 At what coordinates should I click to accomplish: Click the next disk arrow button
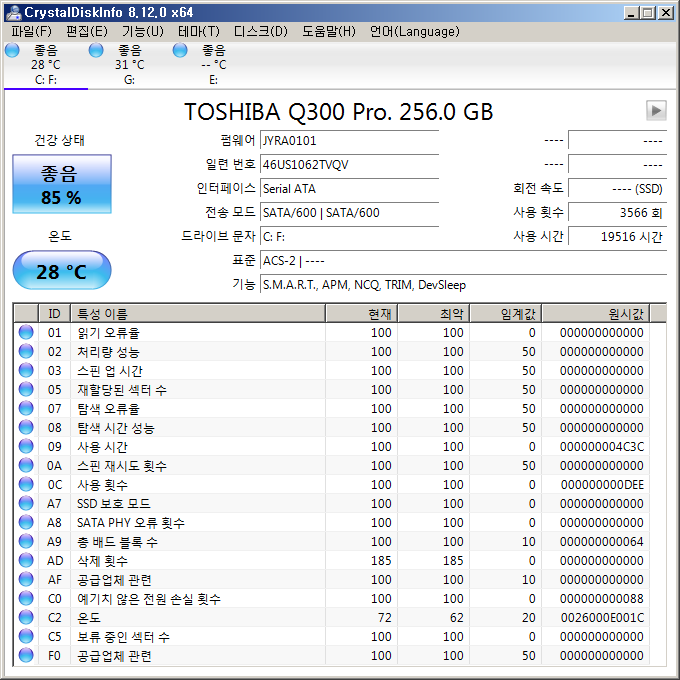pyautogui.click(x=656, y=110)
